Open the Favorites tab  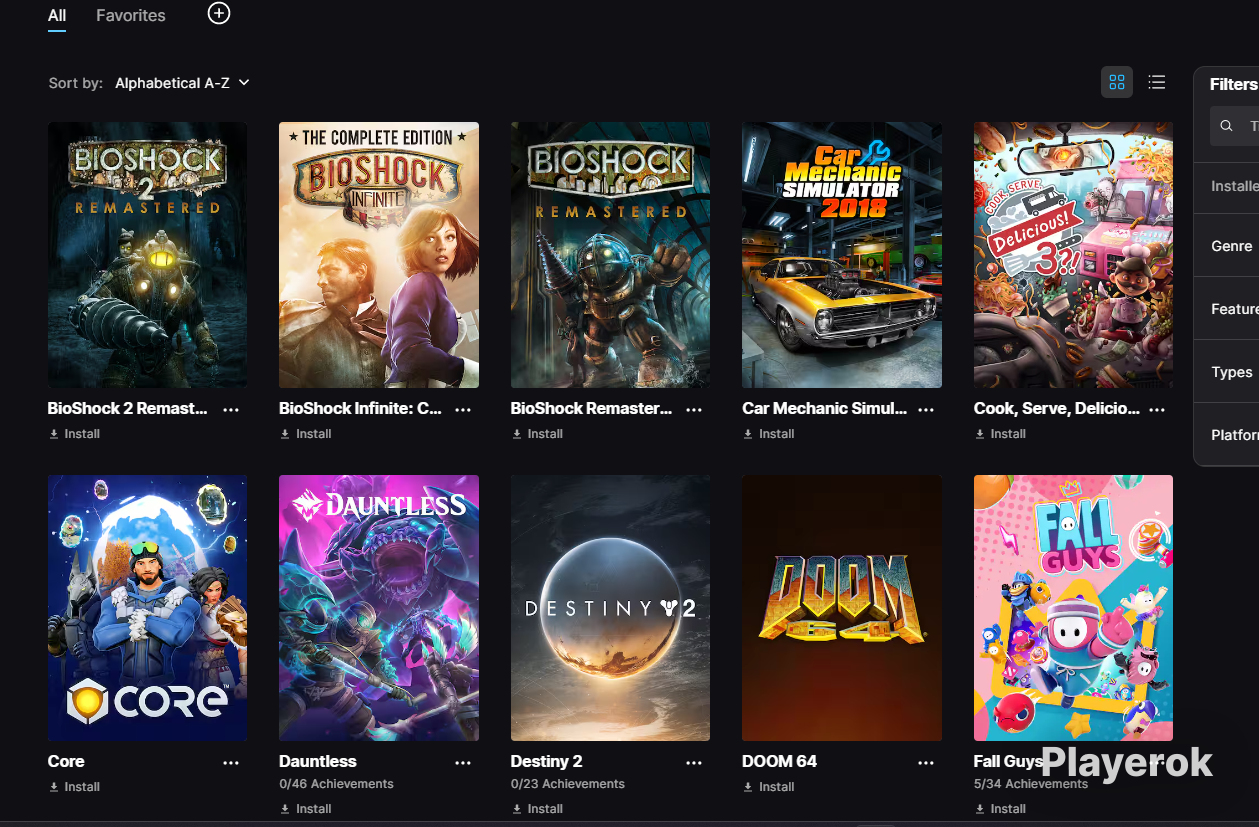tap(131, 15)
